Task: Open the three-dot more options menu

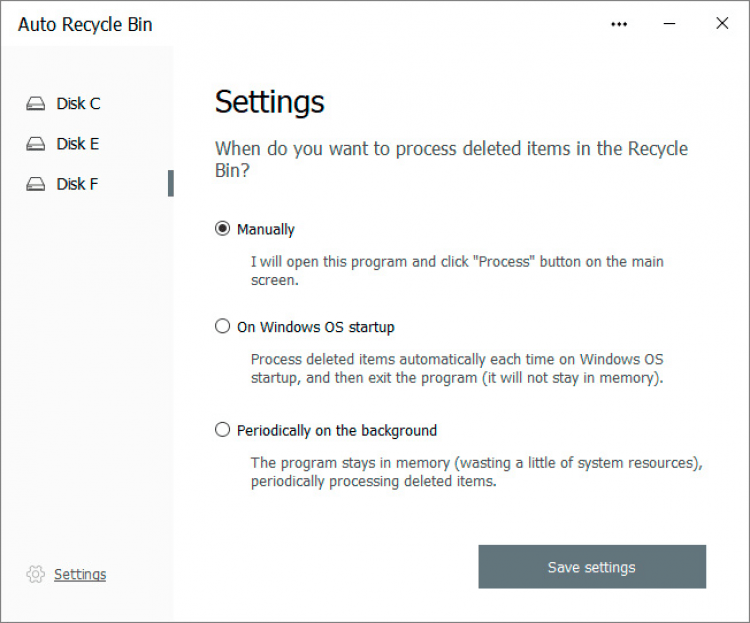Action: point(620,24)
